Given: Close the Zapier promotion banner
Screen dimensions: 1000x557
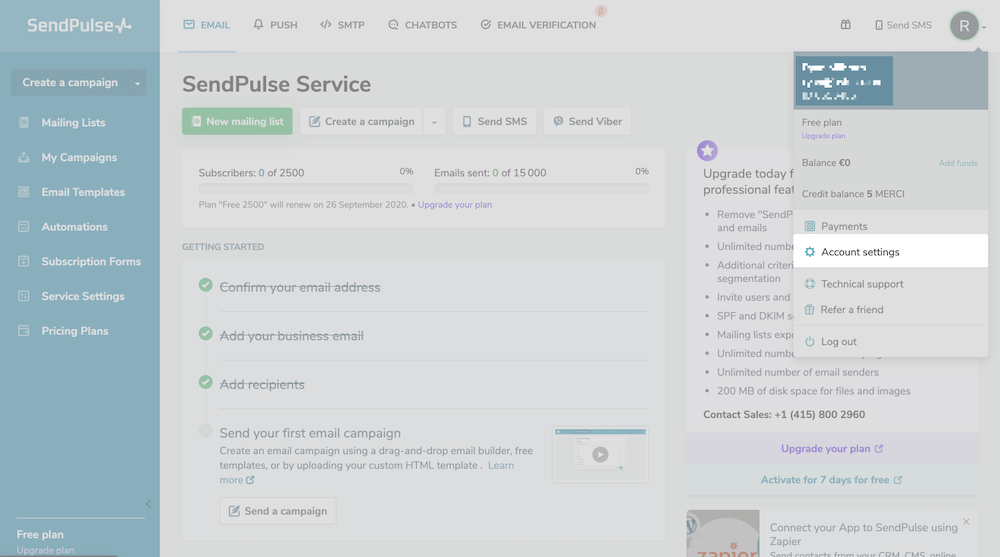Looking at the screenshot, I should (966, 522).
